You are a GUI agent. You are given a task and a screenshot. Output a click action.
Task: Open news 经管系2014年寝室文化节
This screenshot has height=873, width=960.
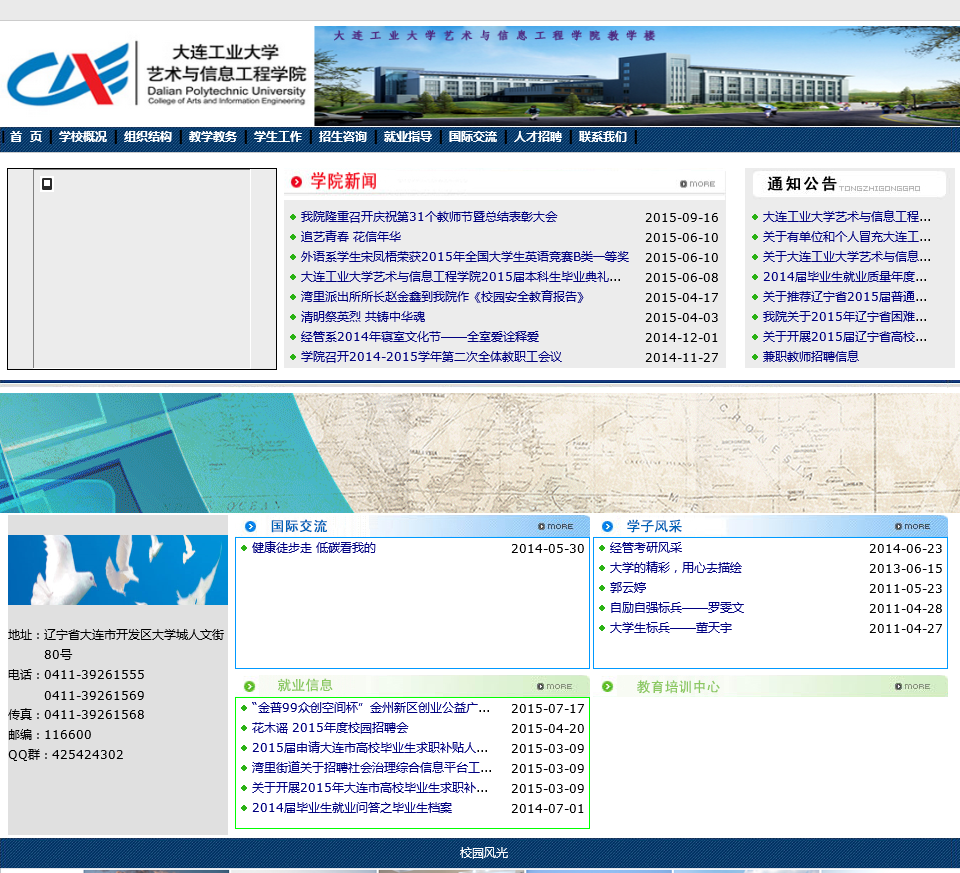click(419, 337)
